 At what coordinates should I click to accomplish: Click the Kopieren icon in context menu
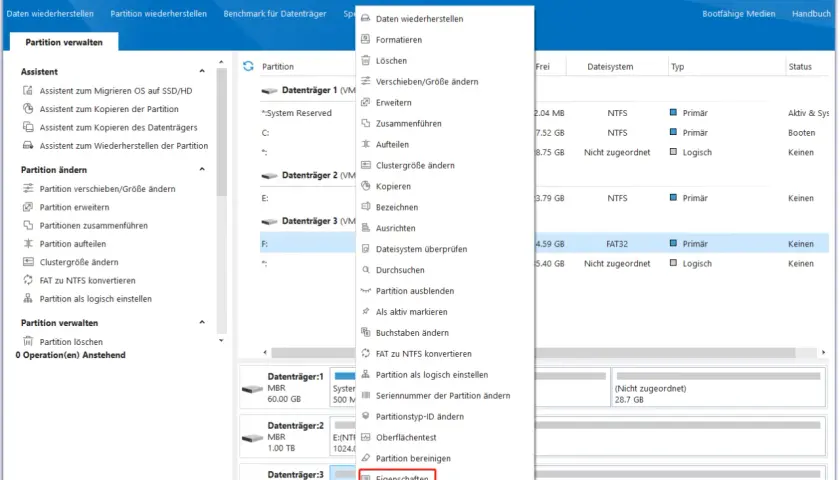point(365,185)
